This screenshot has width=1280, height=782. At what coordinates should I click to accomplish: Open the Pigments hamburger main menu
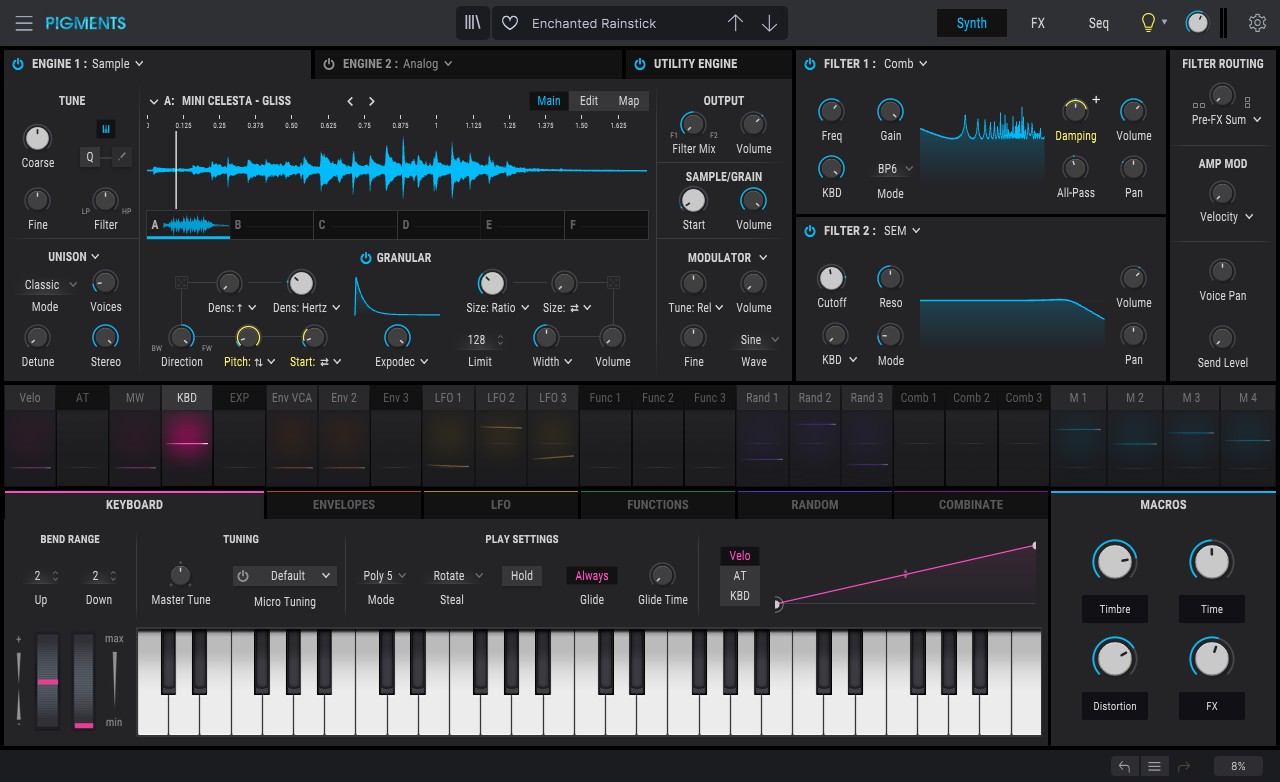pos(24,23)
